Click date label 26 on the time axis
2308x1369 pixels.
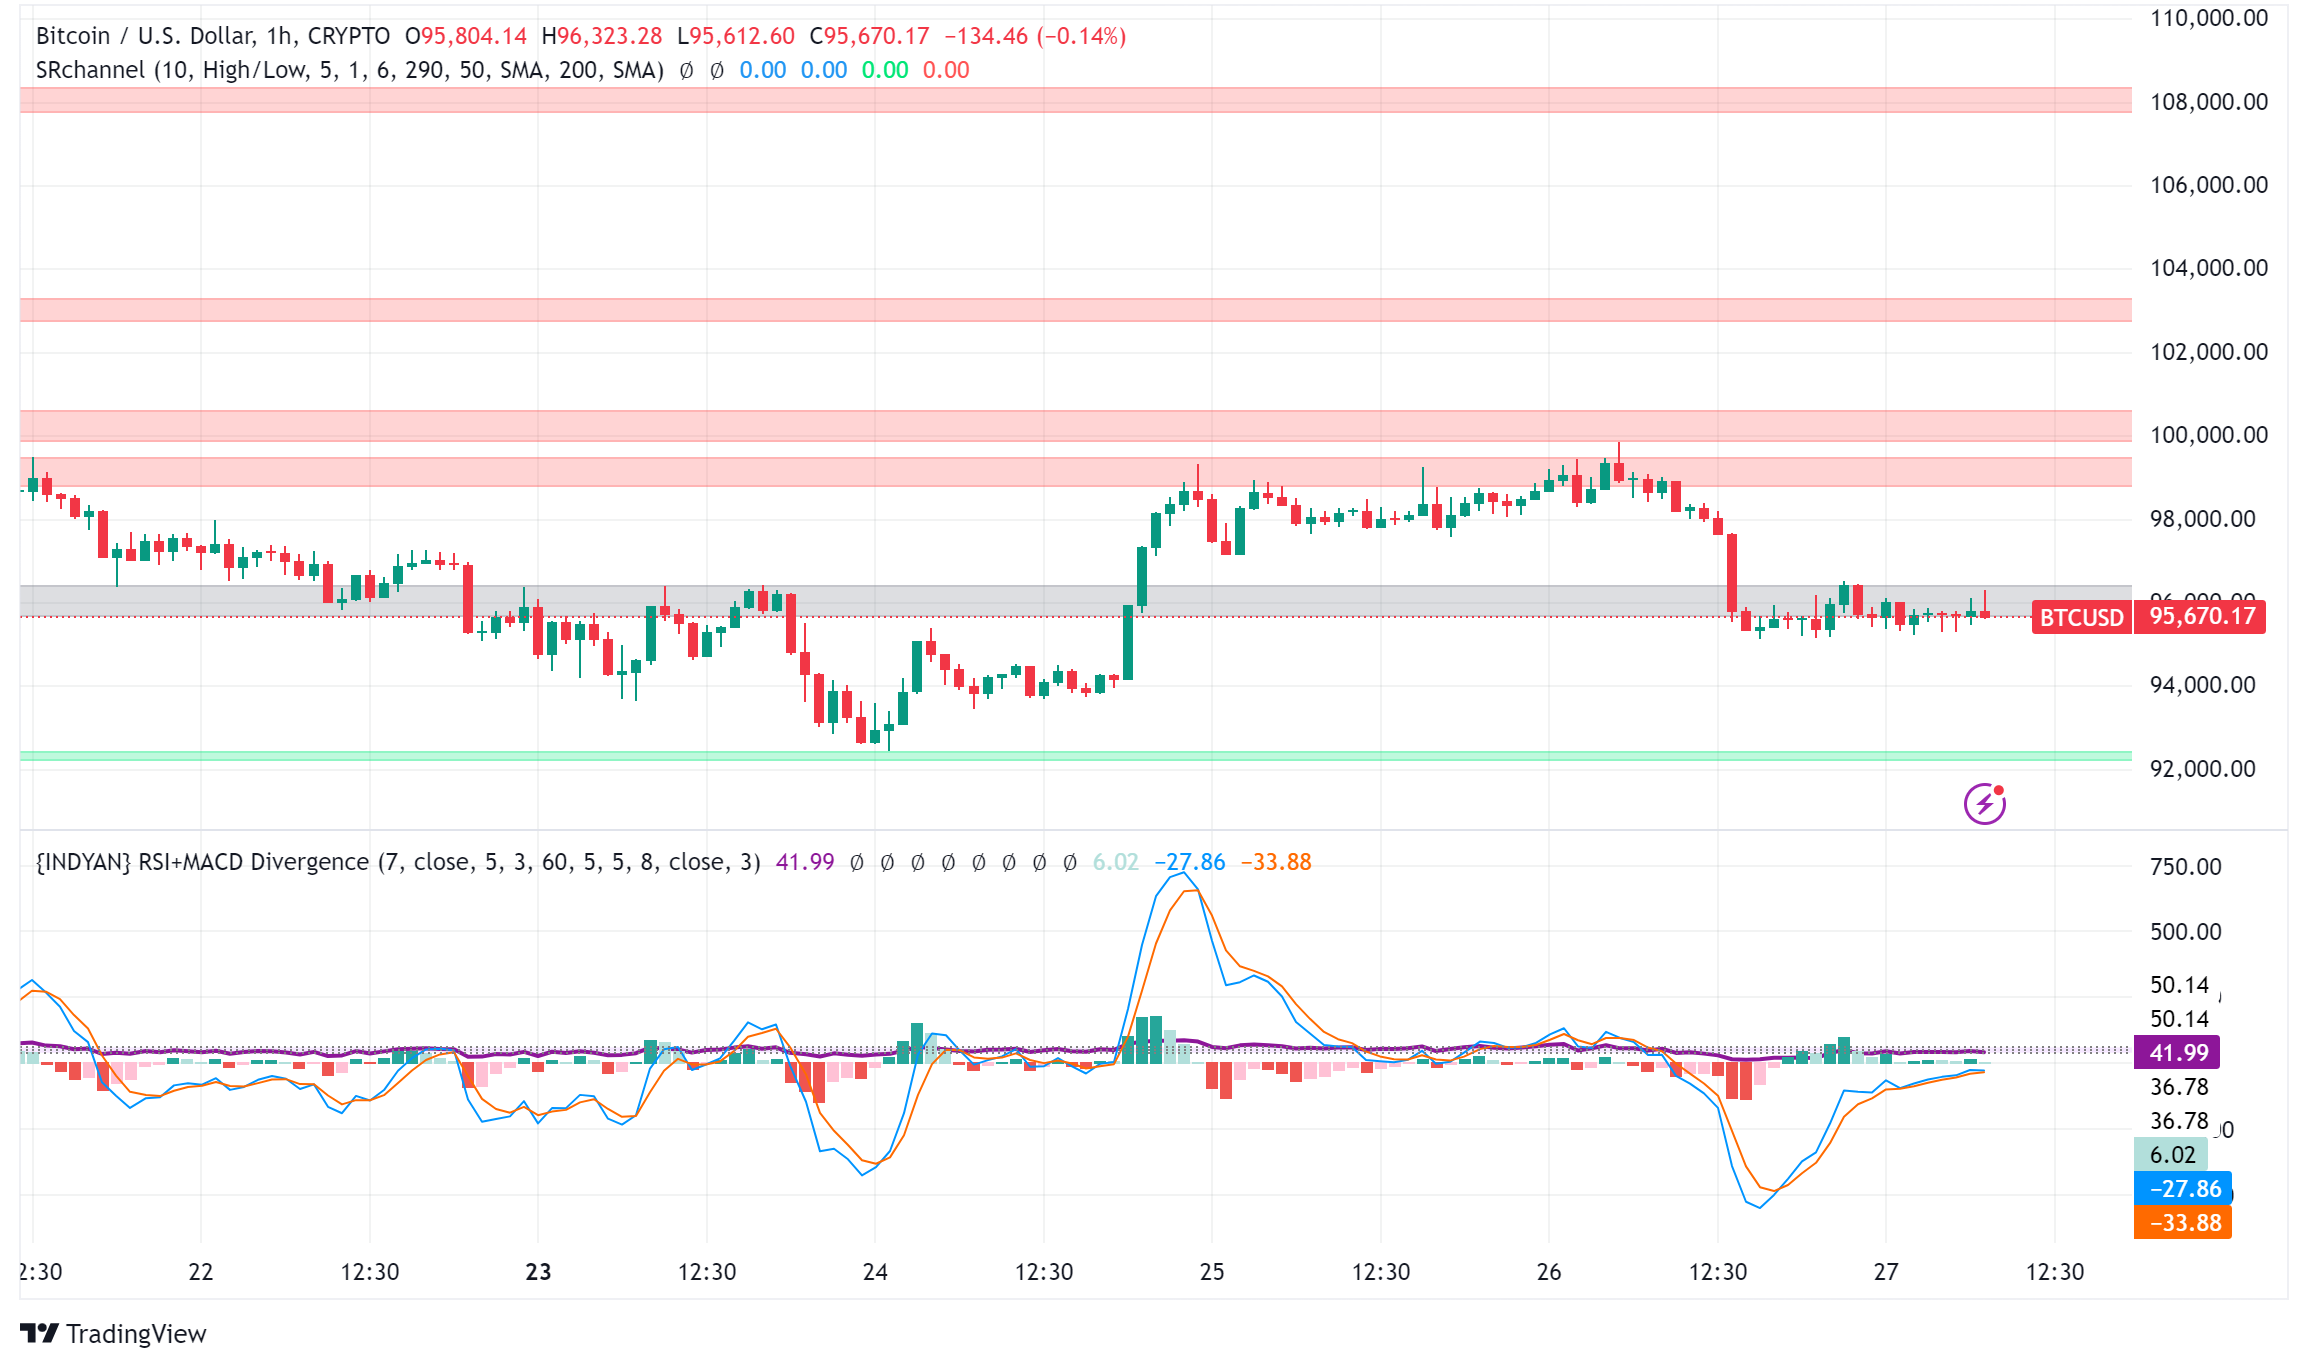tap(1549, 1272)
